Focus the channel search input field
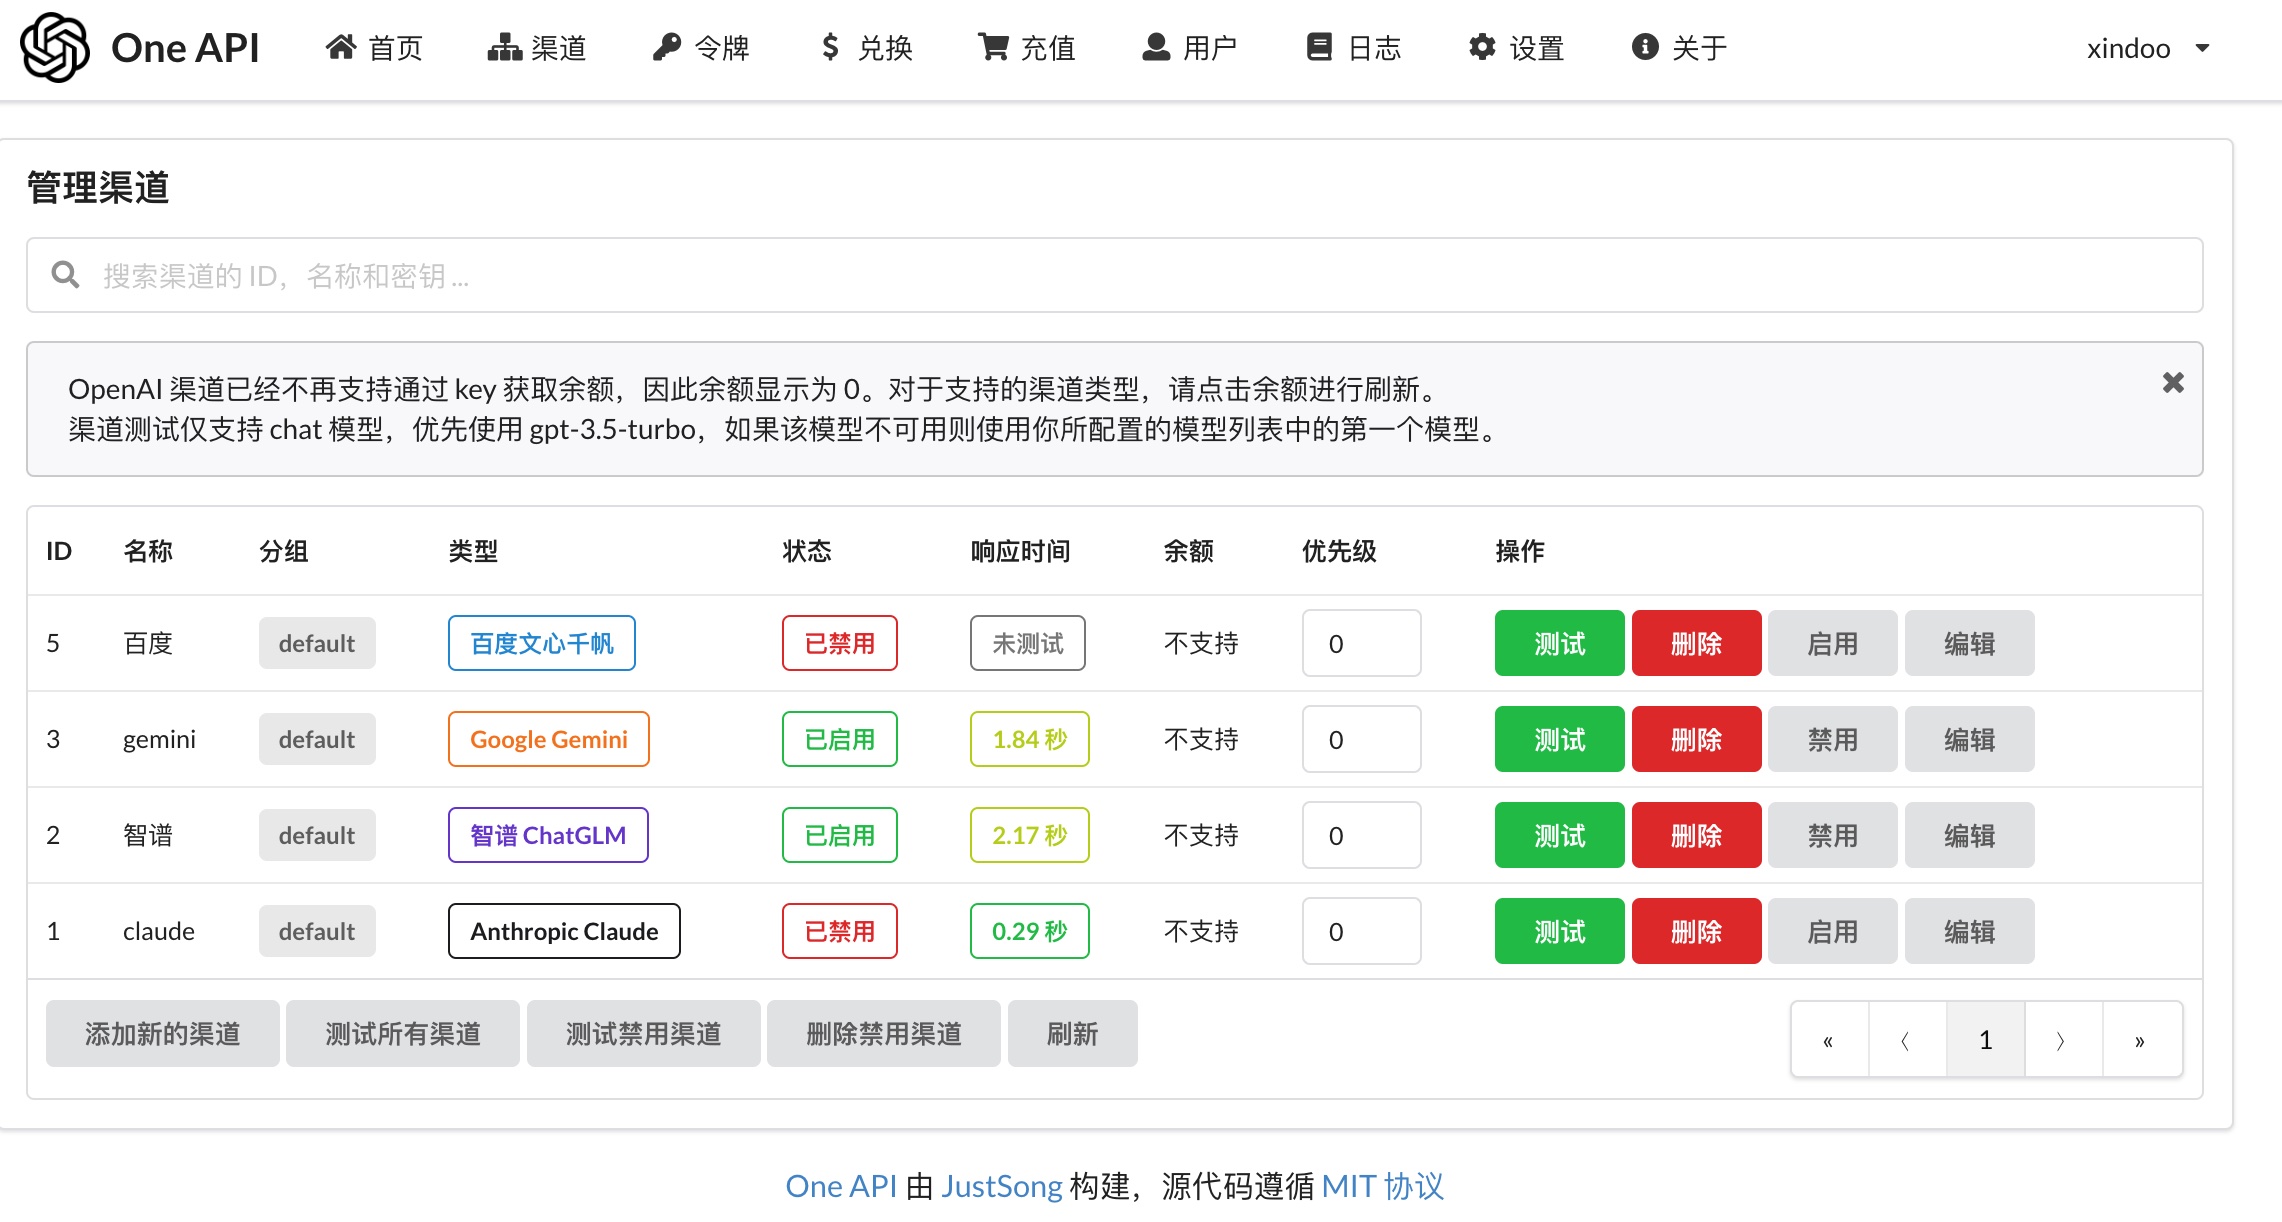Viewport: 2282px width, 1222px height. pyautogui.click(x=1114, y=275)
